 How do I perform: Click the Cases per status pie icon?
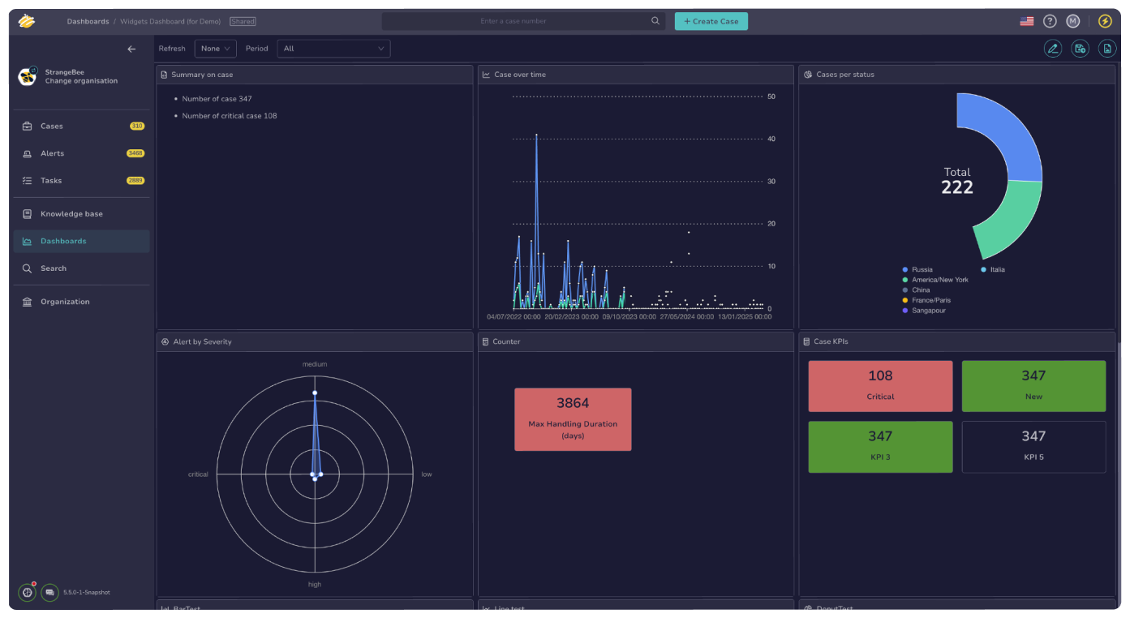[x=808, y=74]
